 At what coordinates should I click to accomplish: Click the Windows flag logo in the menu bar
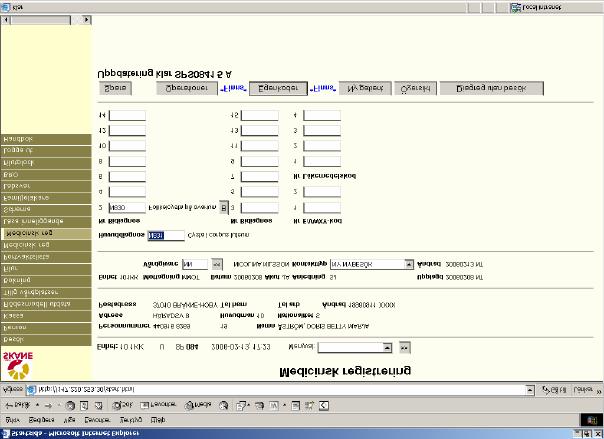tap(591, 420)
